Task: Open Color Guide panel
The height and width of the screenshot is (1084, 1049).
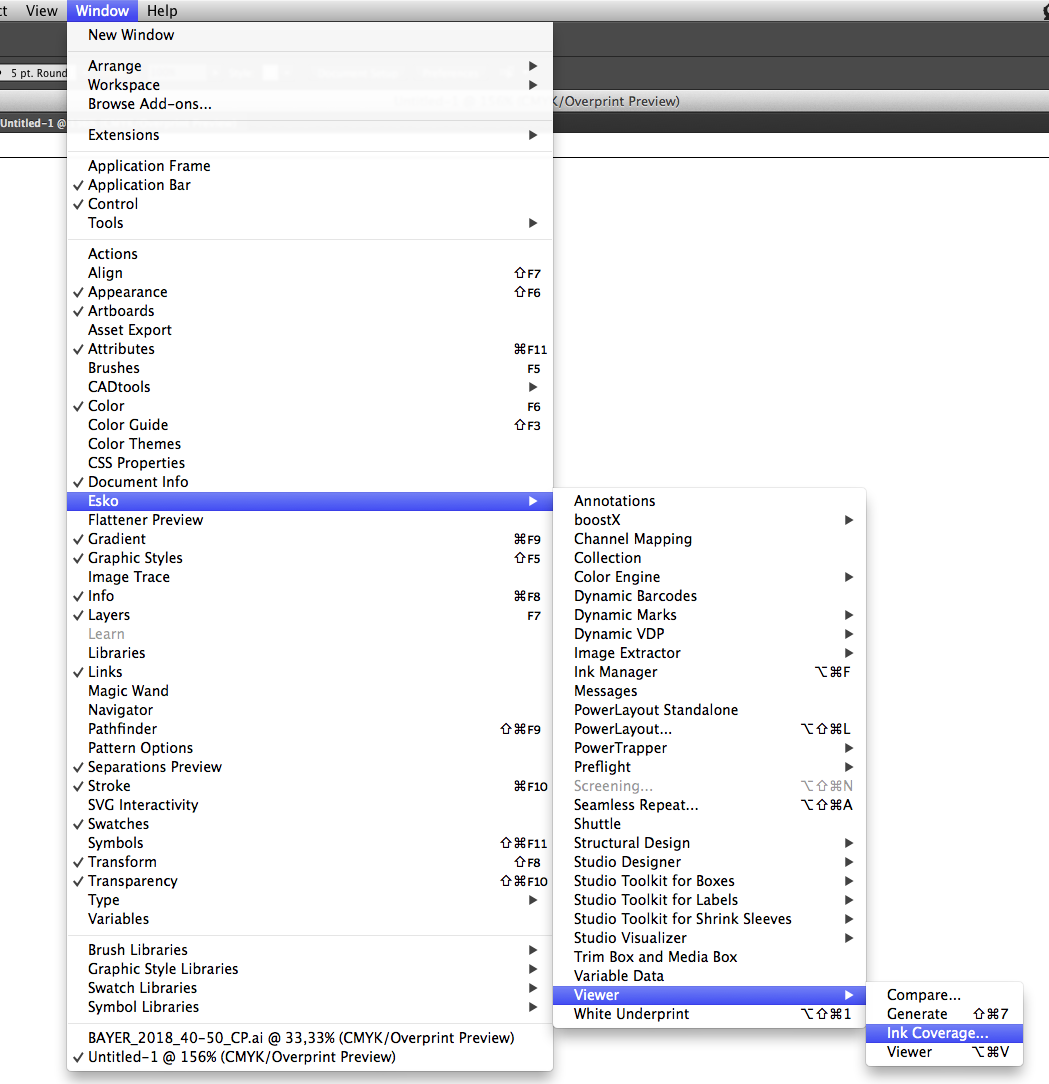Action: tap(310, 425)
